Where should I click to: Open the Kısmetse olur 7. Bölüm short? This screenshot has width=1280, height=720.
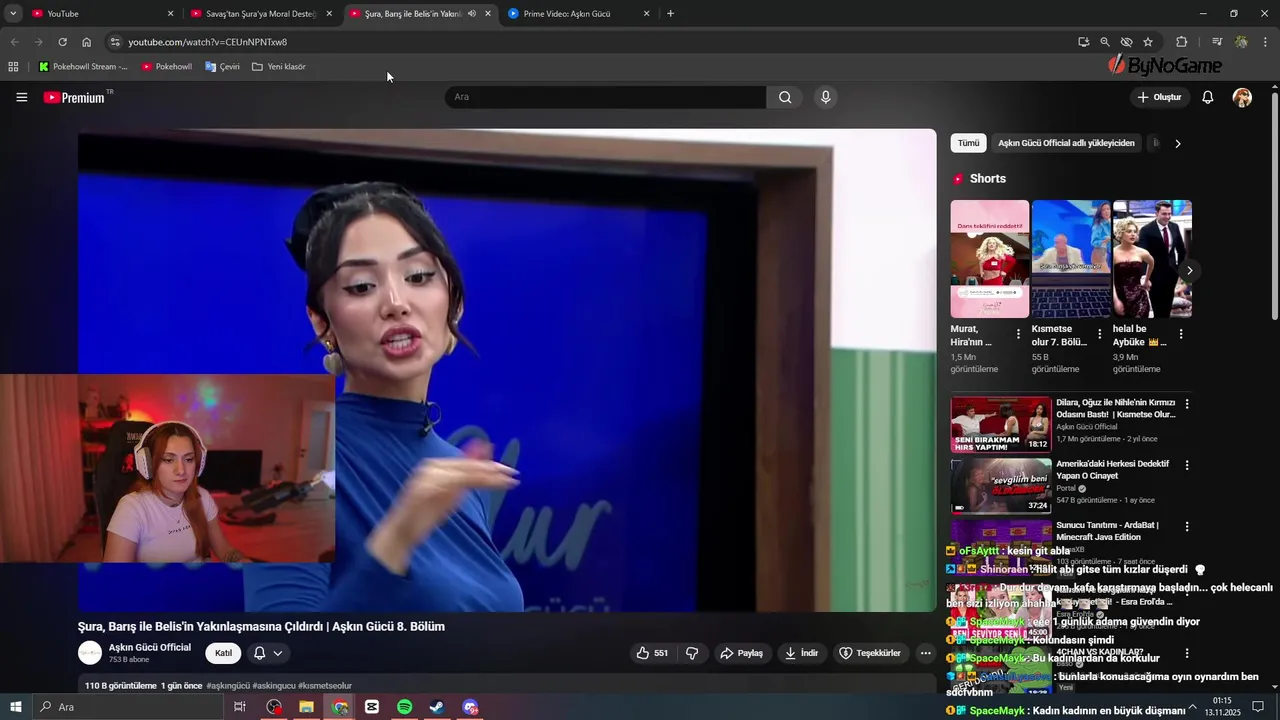[1071, 259]
